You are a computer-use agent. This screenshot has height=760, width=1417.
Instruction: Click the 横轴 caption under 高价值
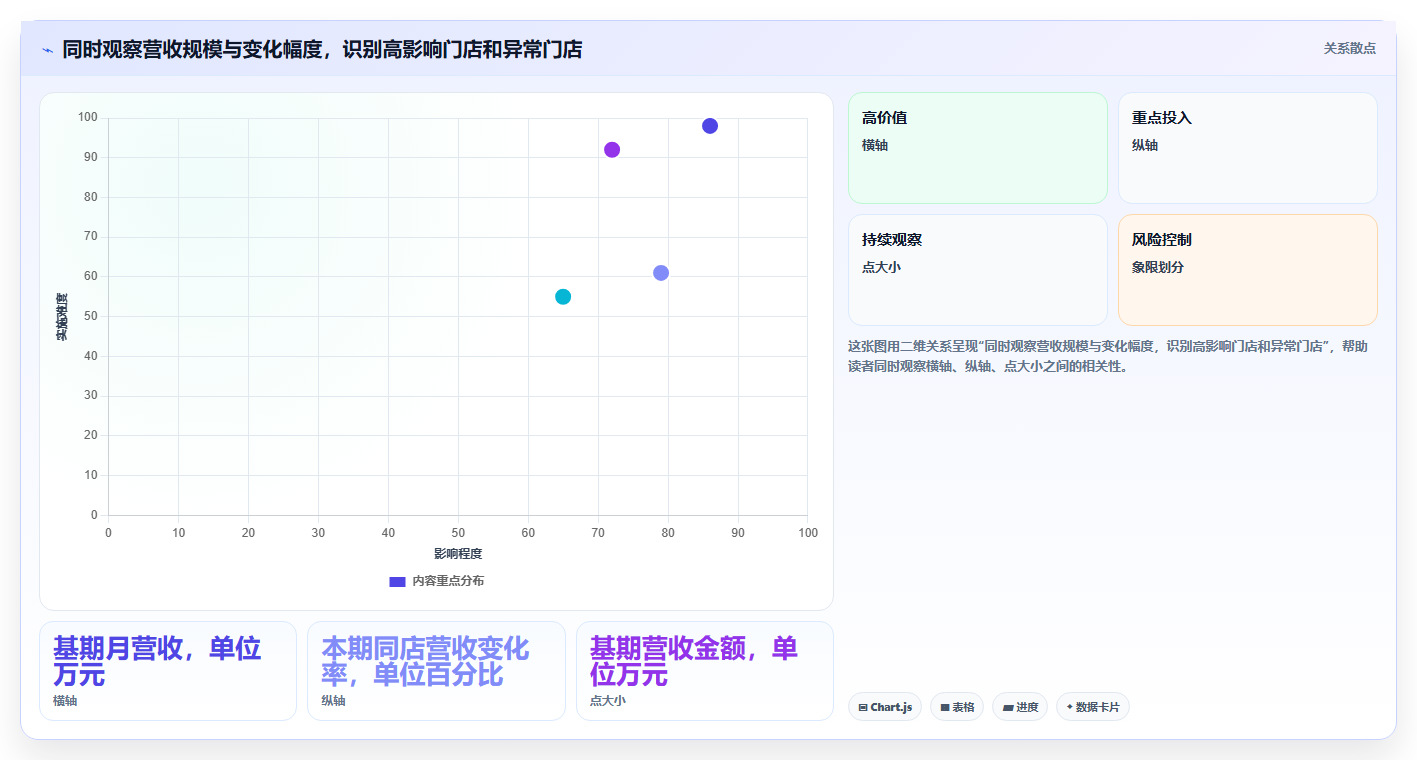[x=875, y=146]
